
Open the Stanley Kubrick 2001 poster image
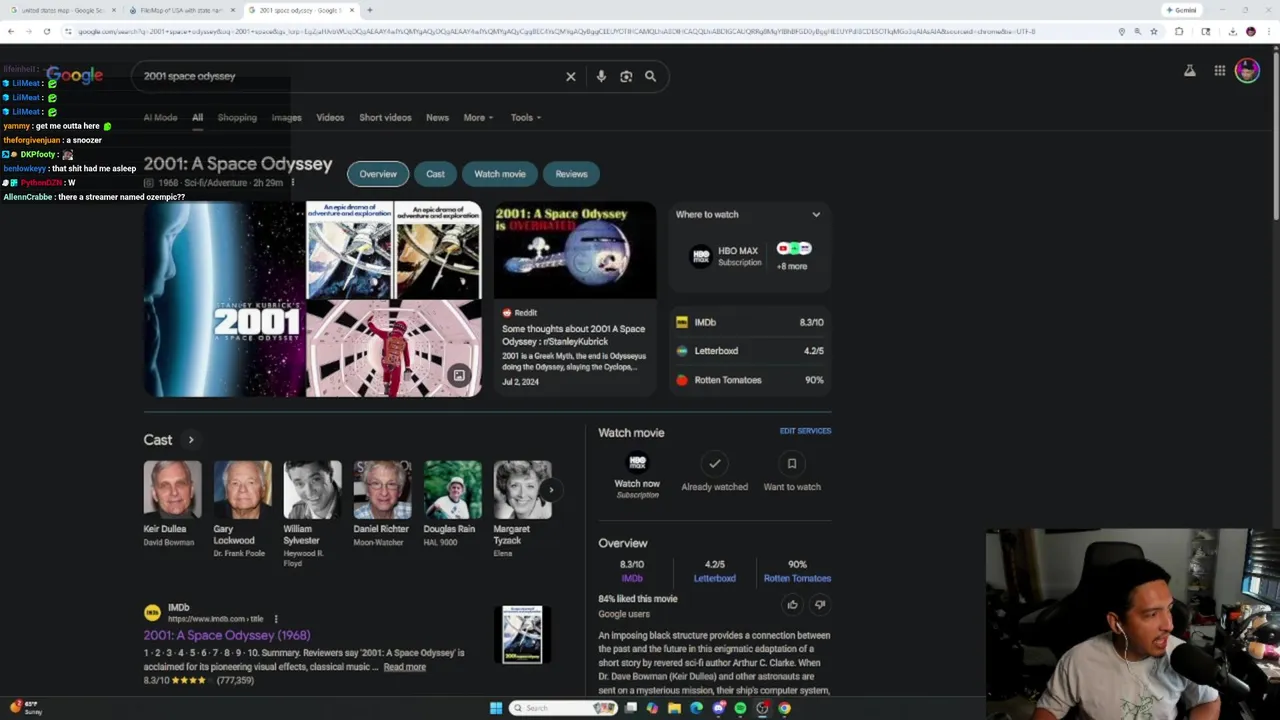click(x=223, y=299)
